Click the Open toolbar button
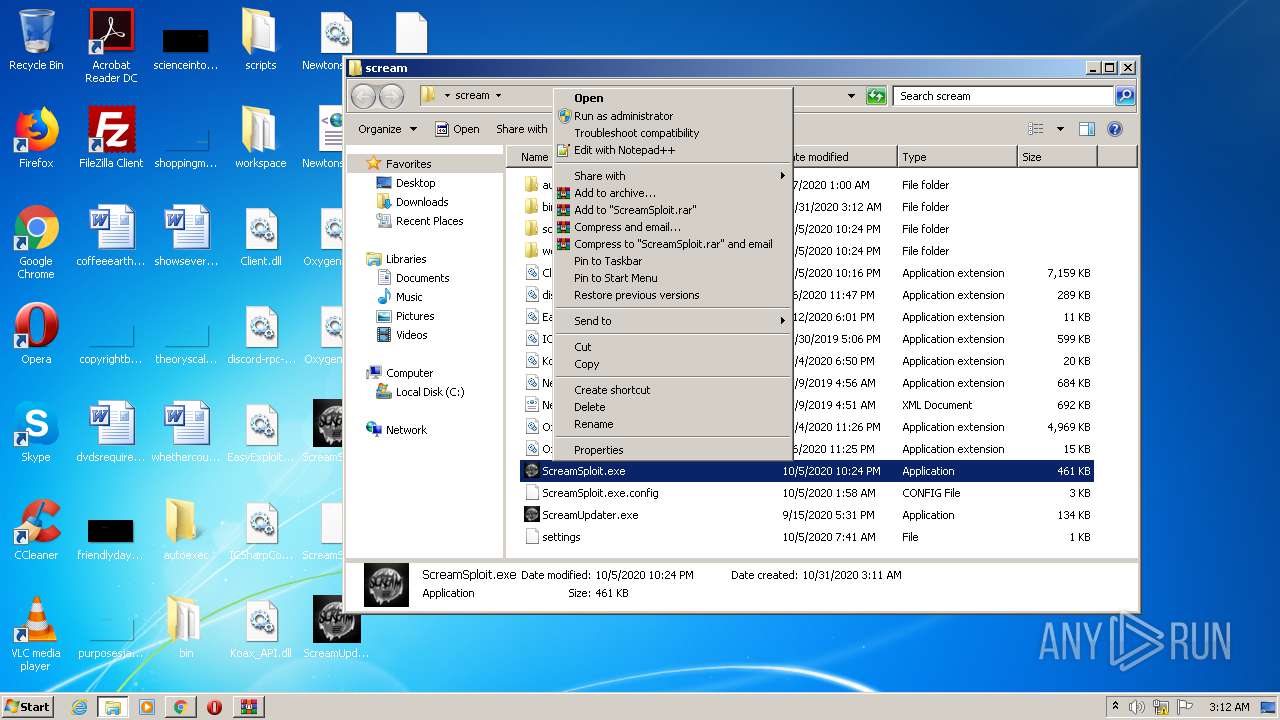This screenshot has height=720, width=1280. click(457, 129)
